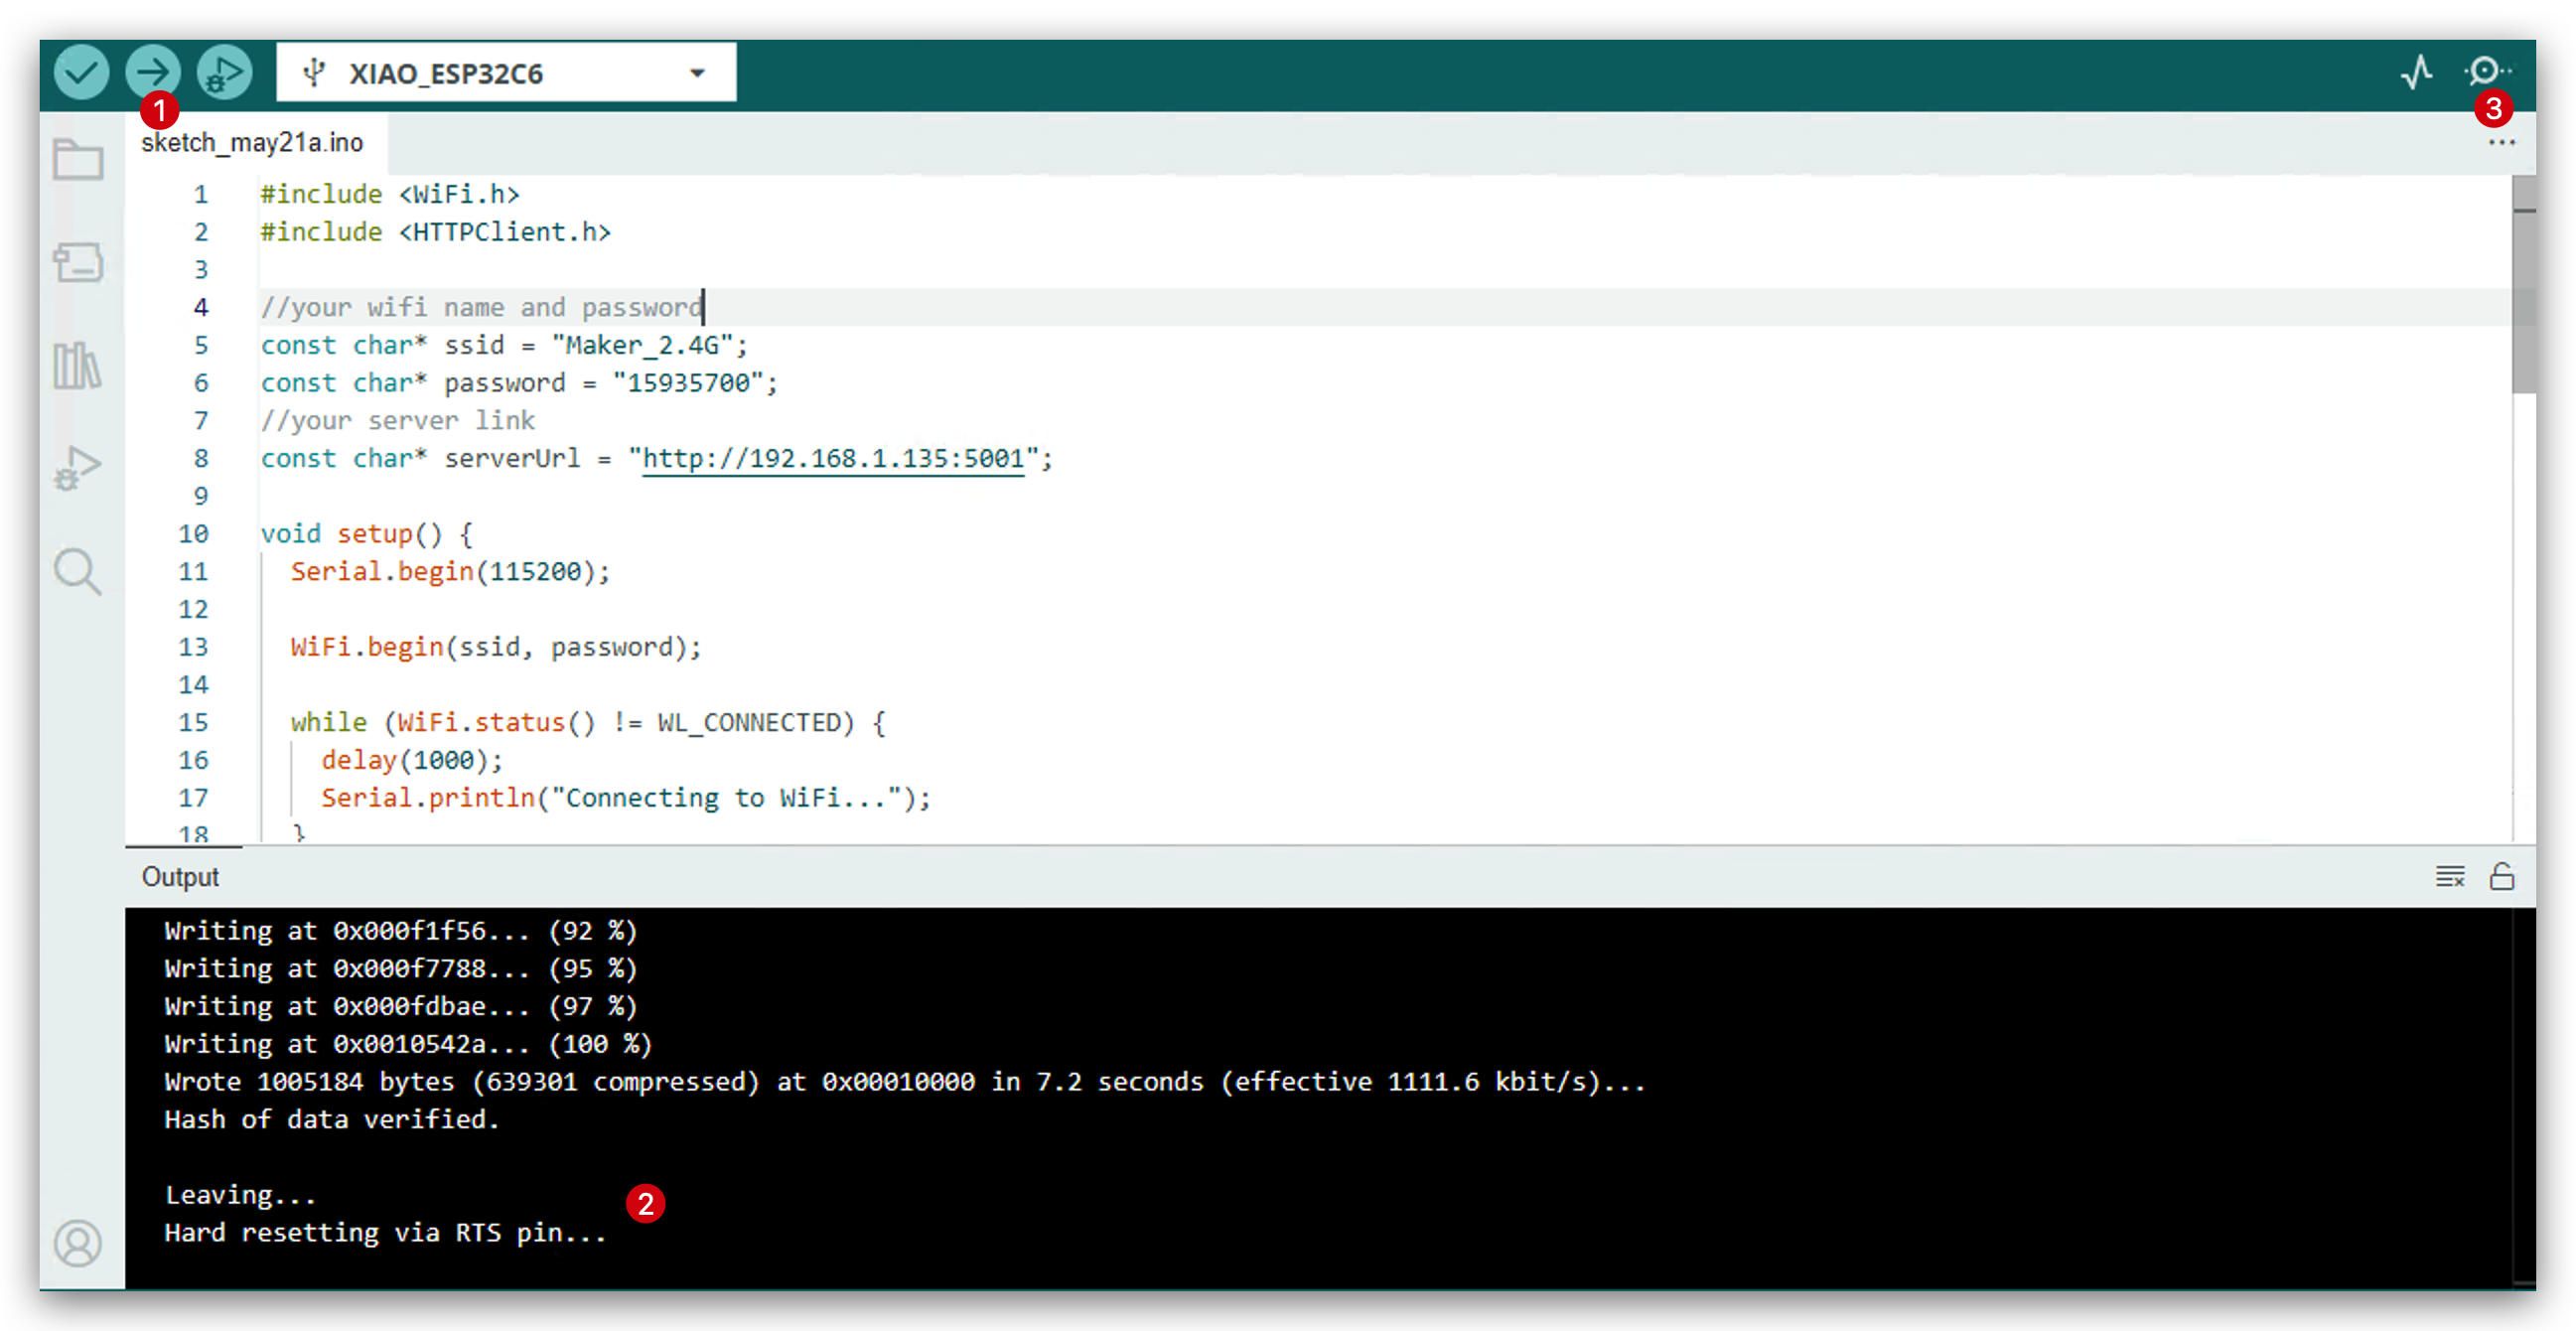Click the Verify sketch checkmark button
Image resolution: width=2576 pixels, height=1331 pixels.
pos(81,72)
